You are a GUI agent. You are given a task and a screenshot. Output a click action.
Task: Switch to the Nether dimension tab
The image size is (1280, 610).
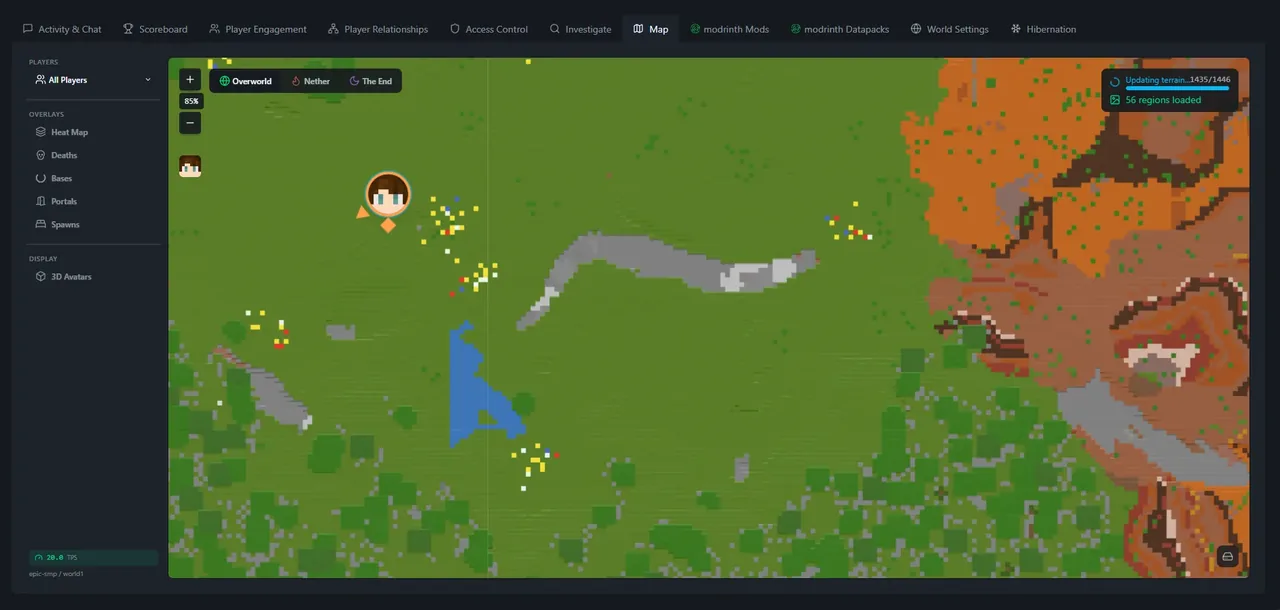[310, 81]
